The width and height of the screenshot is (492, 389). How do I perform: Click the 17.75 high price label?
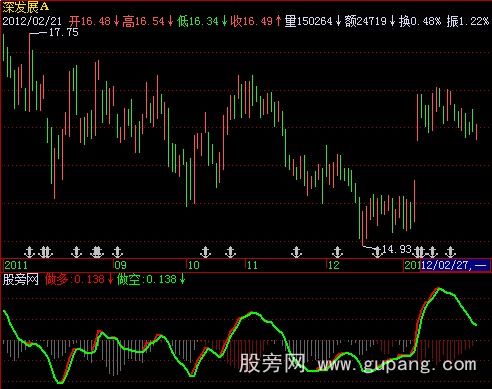[64, 32]
